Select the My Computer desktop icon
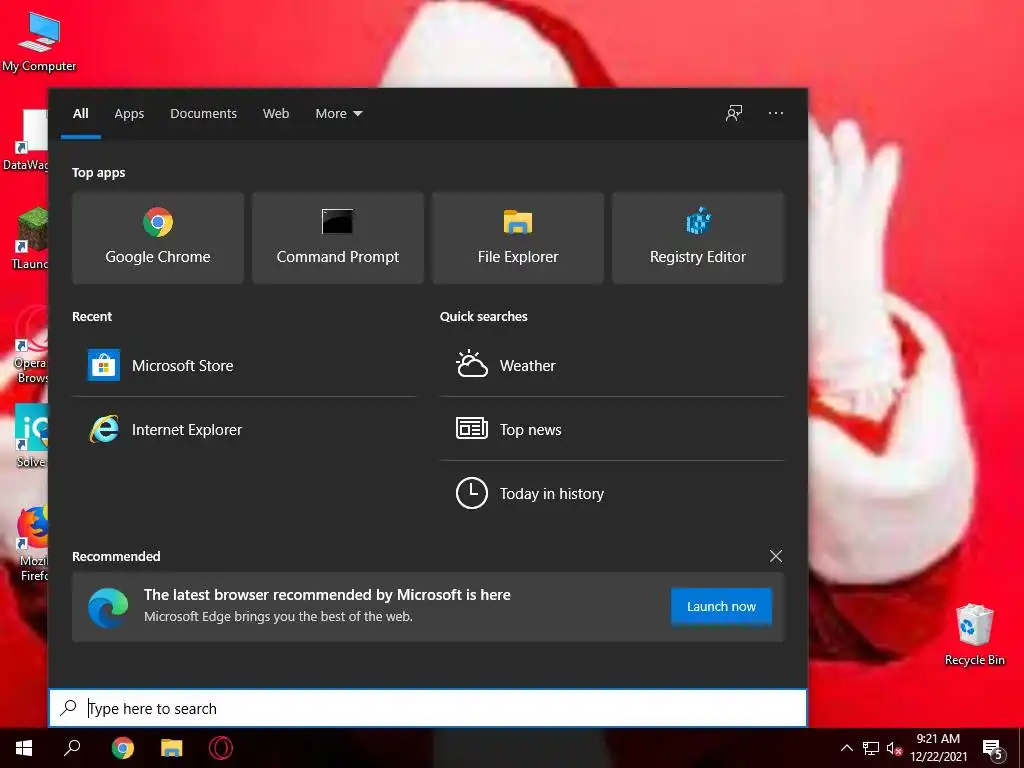 [39, 40]
